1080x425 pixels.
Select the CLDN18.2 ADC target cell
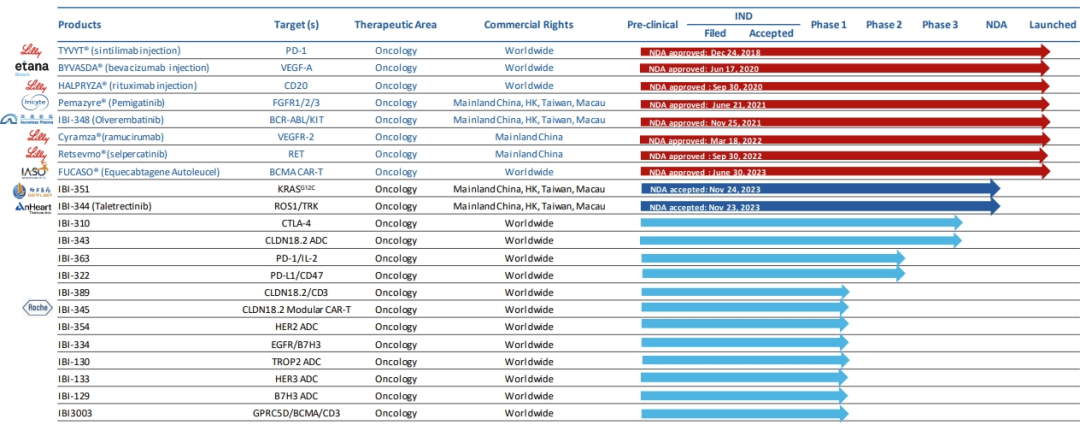click(296, 240)
